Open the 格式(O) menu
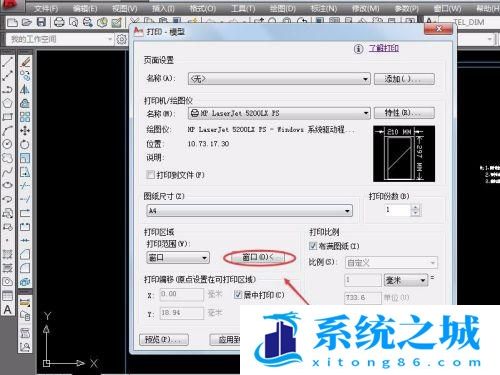 (x=203, y=8)
